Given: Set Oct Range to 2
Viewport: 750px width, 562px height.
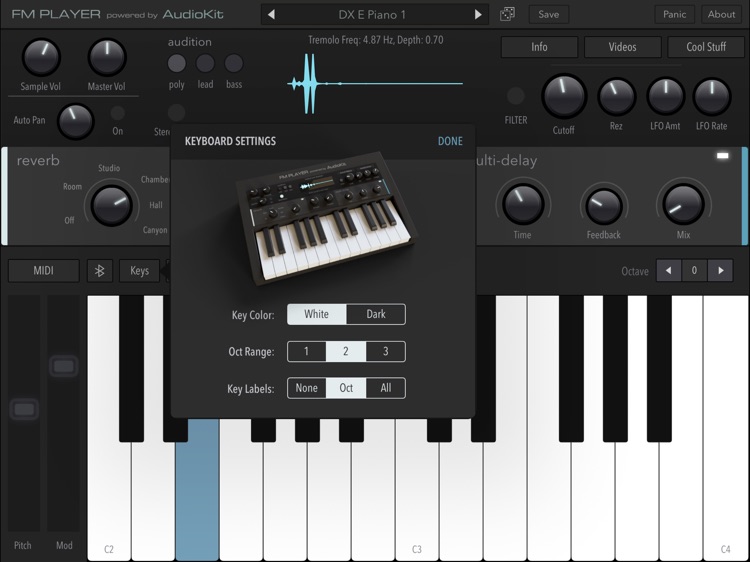Looking at the screenshot, I should click(x=346, y=352).
